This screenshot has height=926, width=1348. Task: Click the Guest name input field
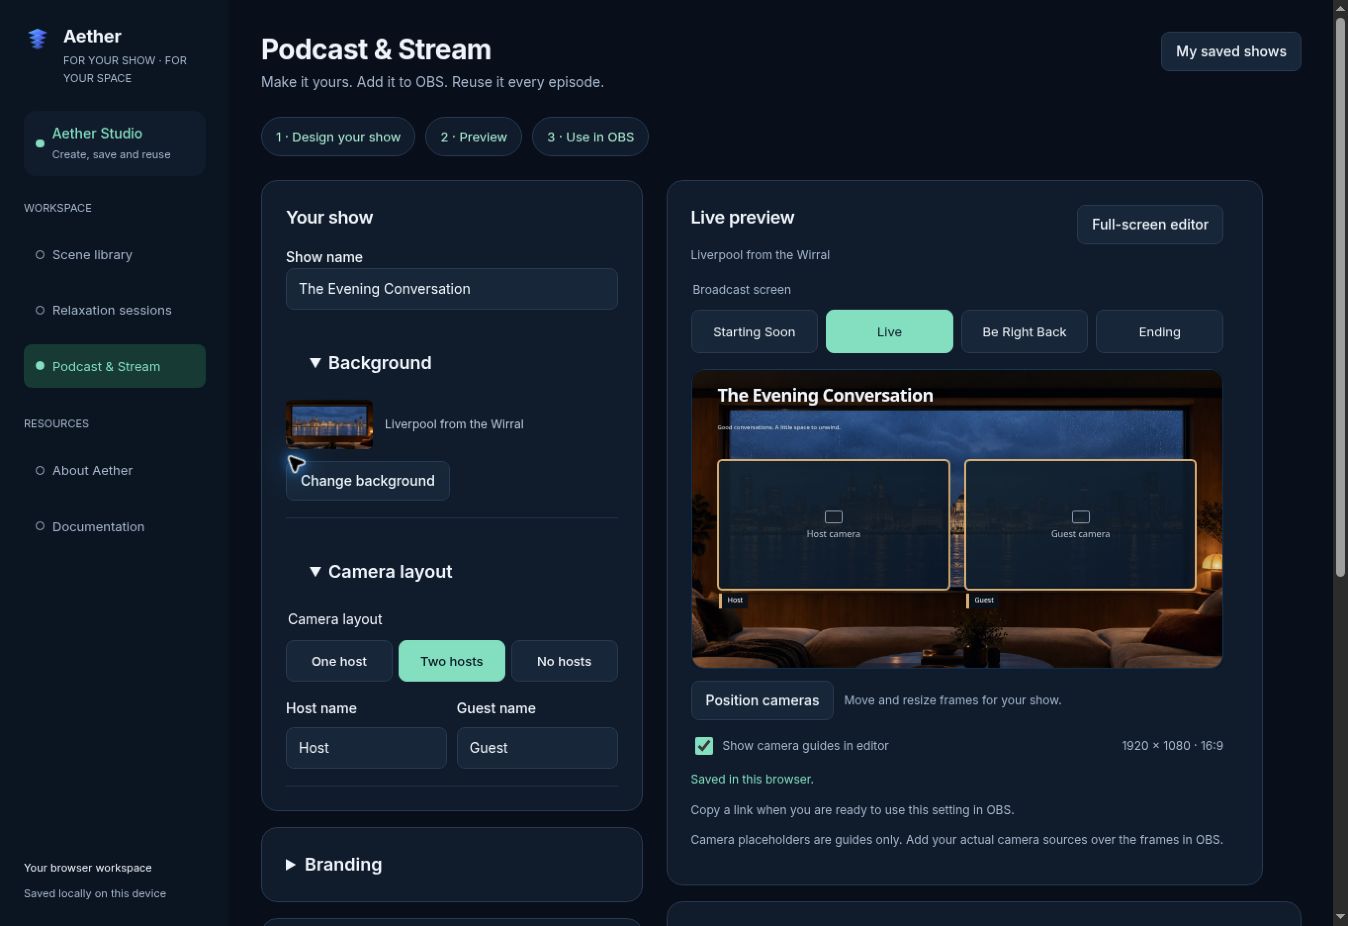537,748
